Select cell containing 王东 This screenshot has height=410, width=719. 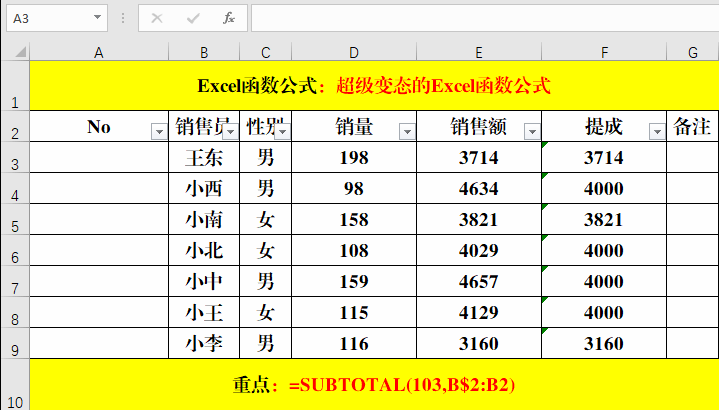point(204,157)
